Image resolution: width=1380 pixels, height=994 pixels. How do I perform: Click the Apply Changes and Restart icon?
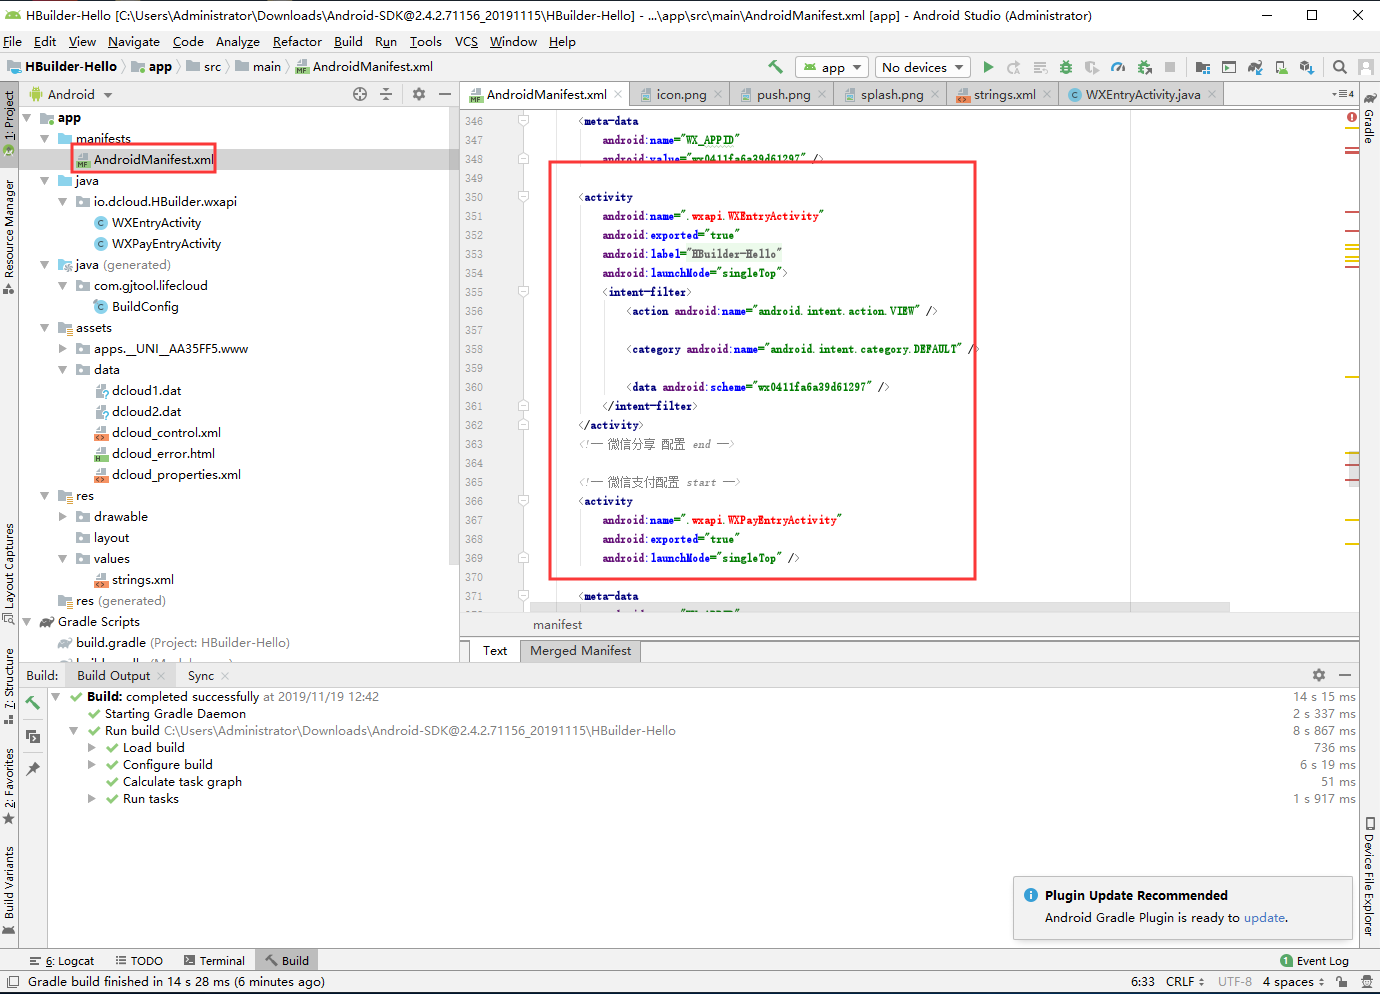coord(1014,67)
